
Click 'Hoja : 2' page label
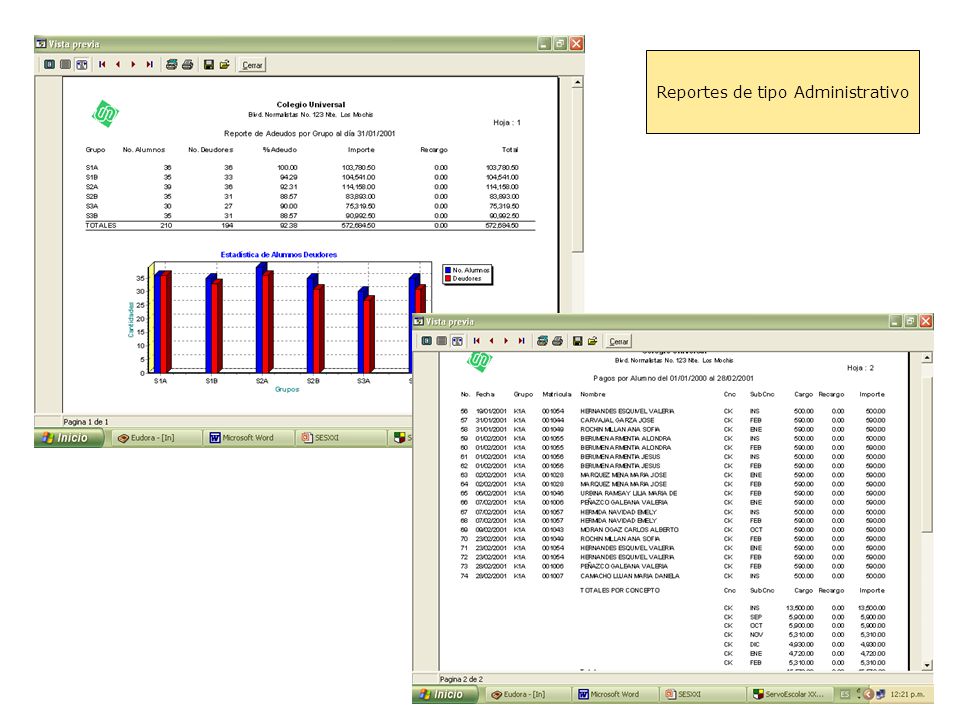[x=860, y=368]
